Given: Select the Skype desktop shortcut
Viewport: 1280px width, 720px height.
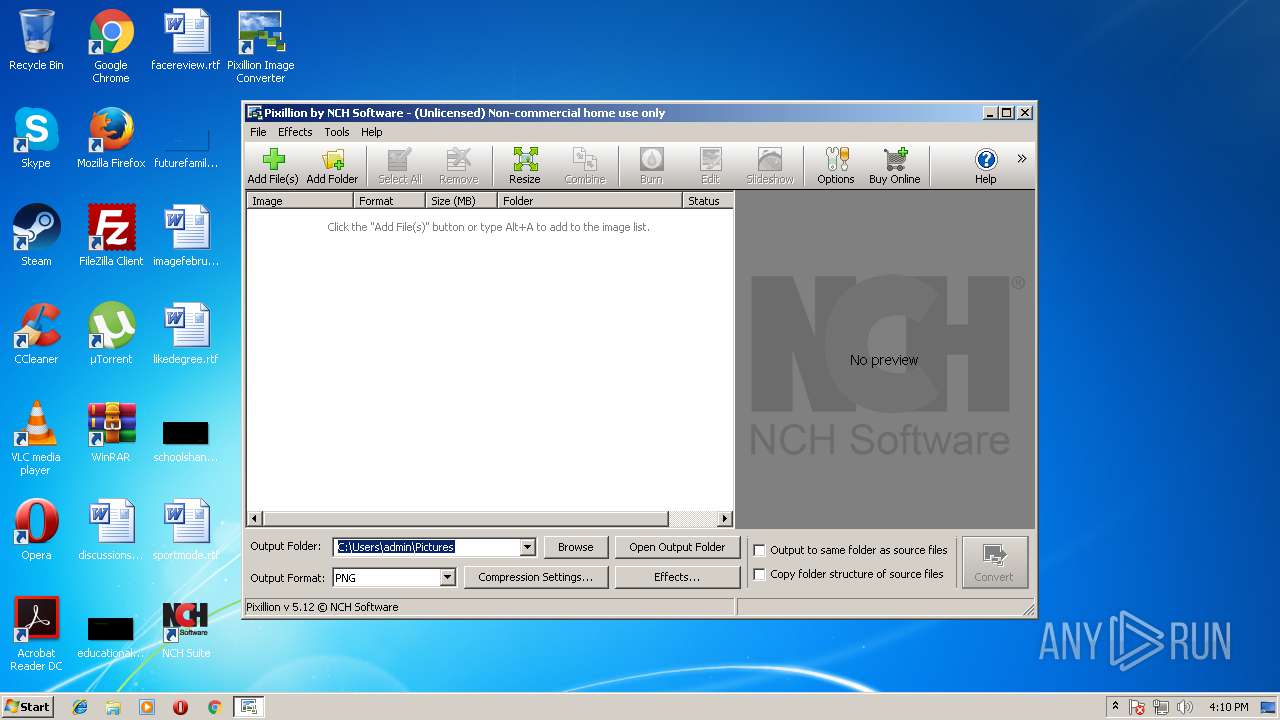Looking at the screenshot, I should [36, 138].
